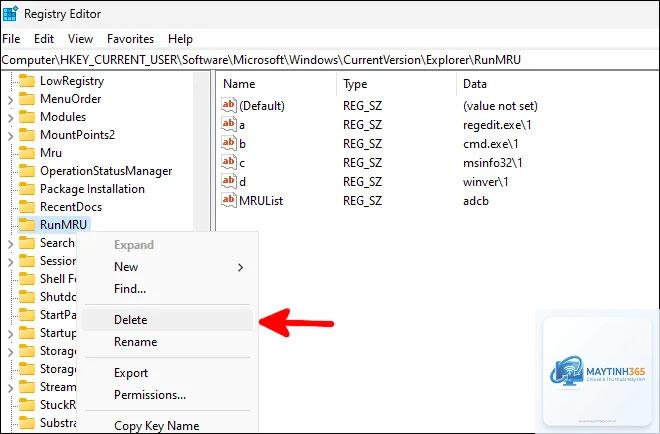The height and width of the screenshot is (434, 660).
Task: Select the RecentDocs tree item label
Action: [71, 207]
